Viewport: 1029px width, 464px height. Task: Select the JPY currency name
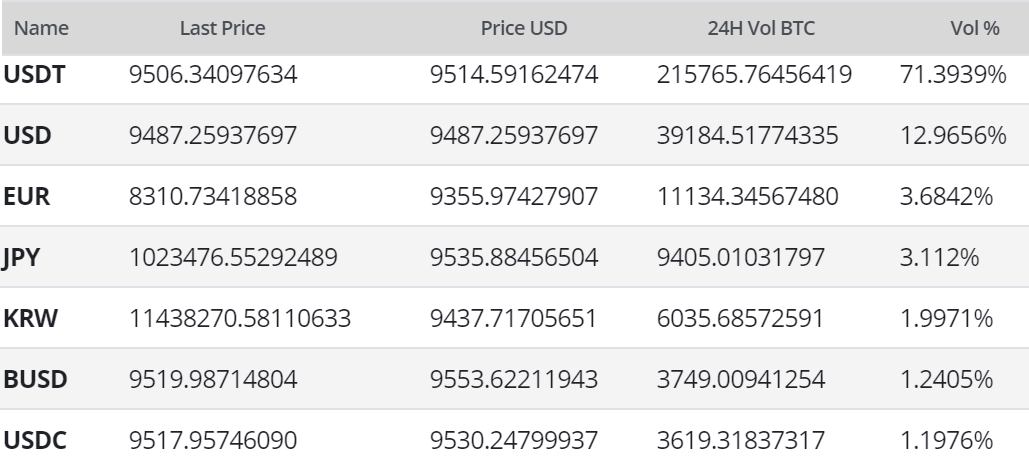point(21,257)
